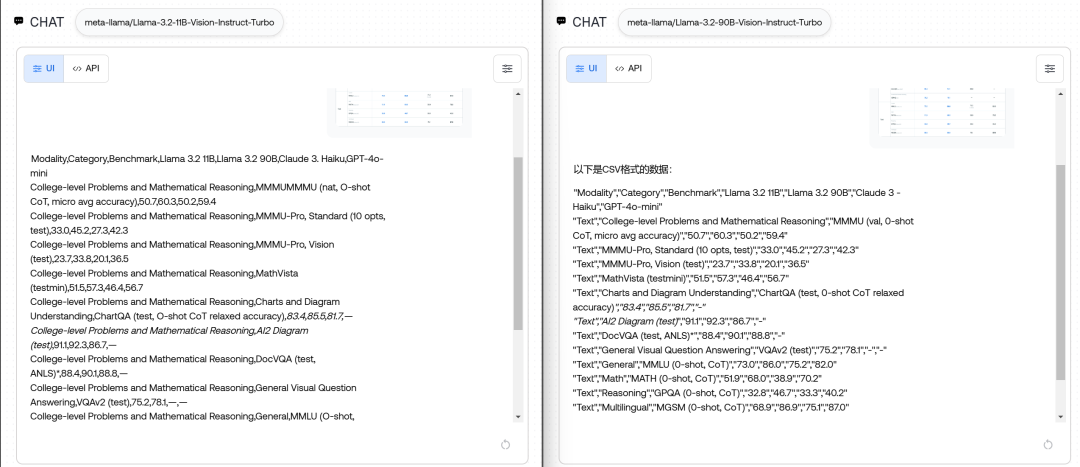The width and height of the screenshot is (1080, 467).
Task: Open the uploaded table thumbnail in left chat
Action: coord(399,110)
